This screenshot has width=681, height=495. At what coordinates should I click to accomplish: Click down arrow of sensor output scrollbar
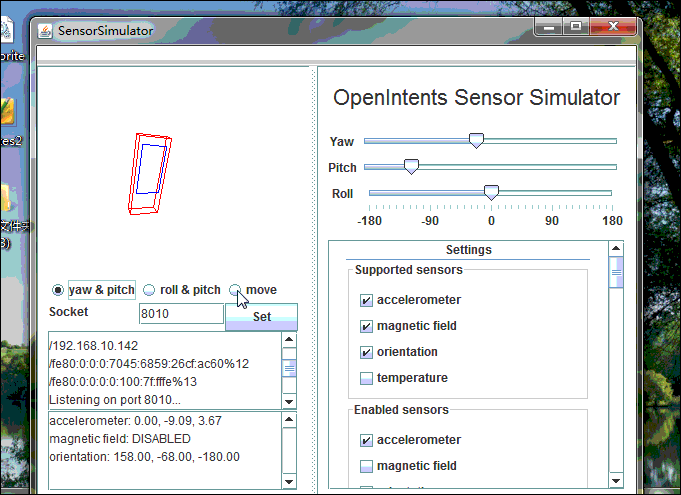click(289, 482)
